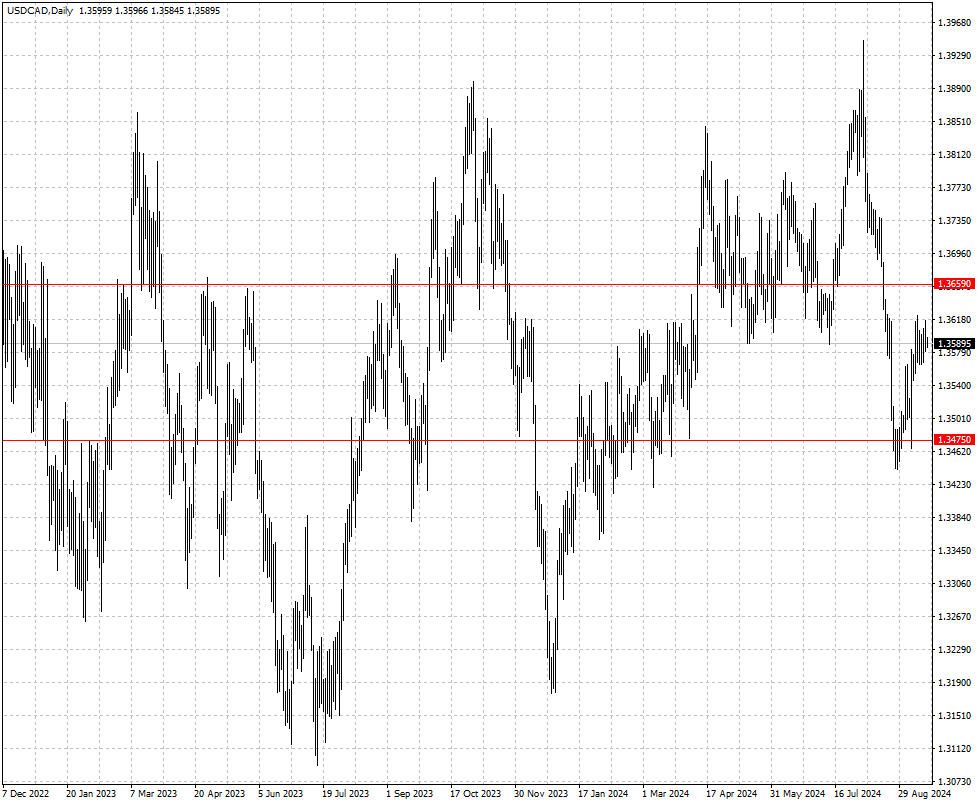978x805 pixels.
Task: Click the OHLC values beside chart title
Action: pos(149,10)
